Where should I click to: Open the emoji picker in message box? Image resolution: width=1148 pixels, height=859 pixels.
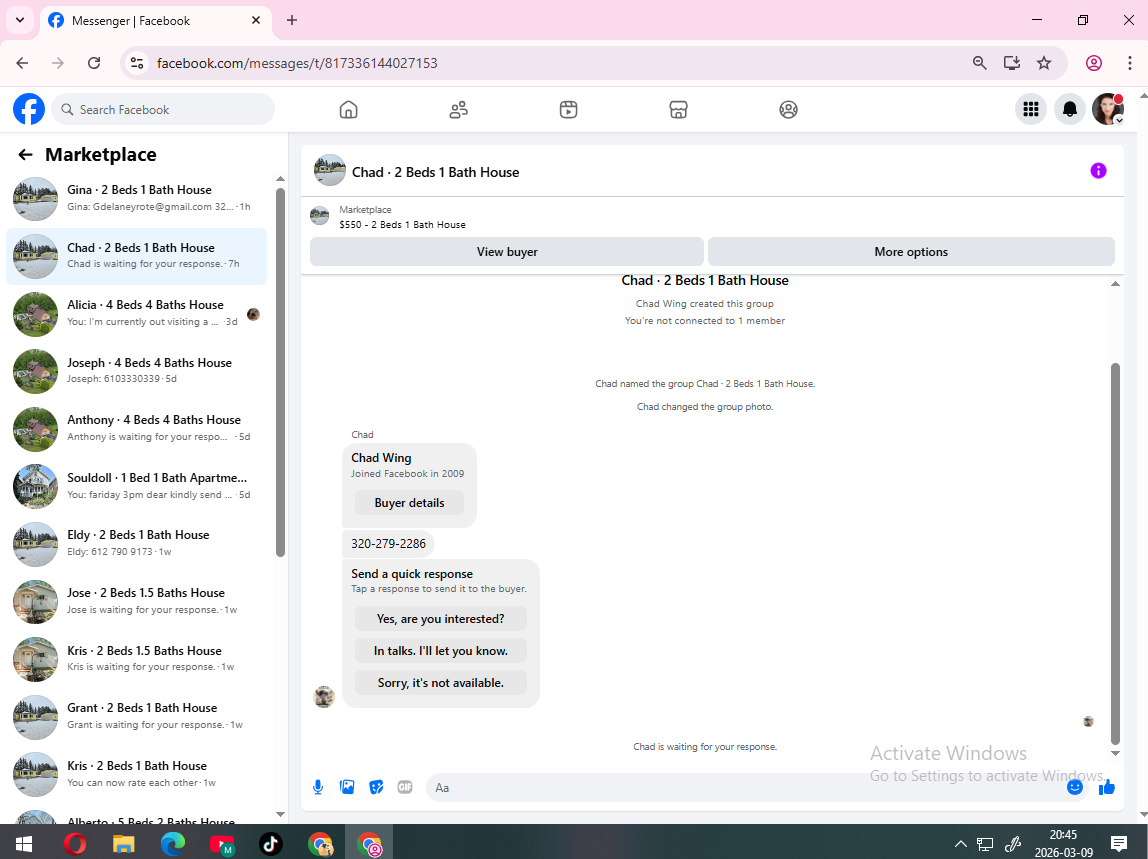(1075, 787)
